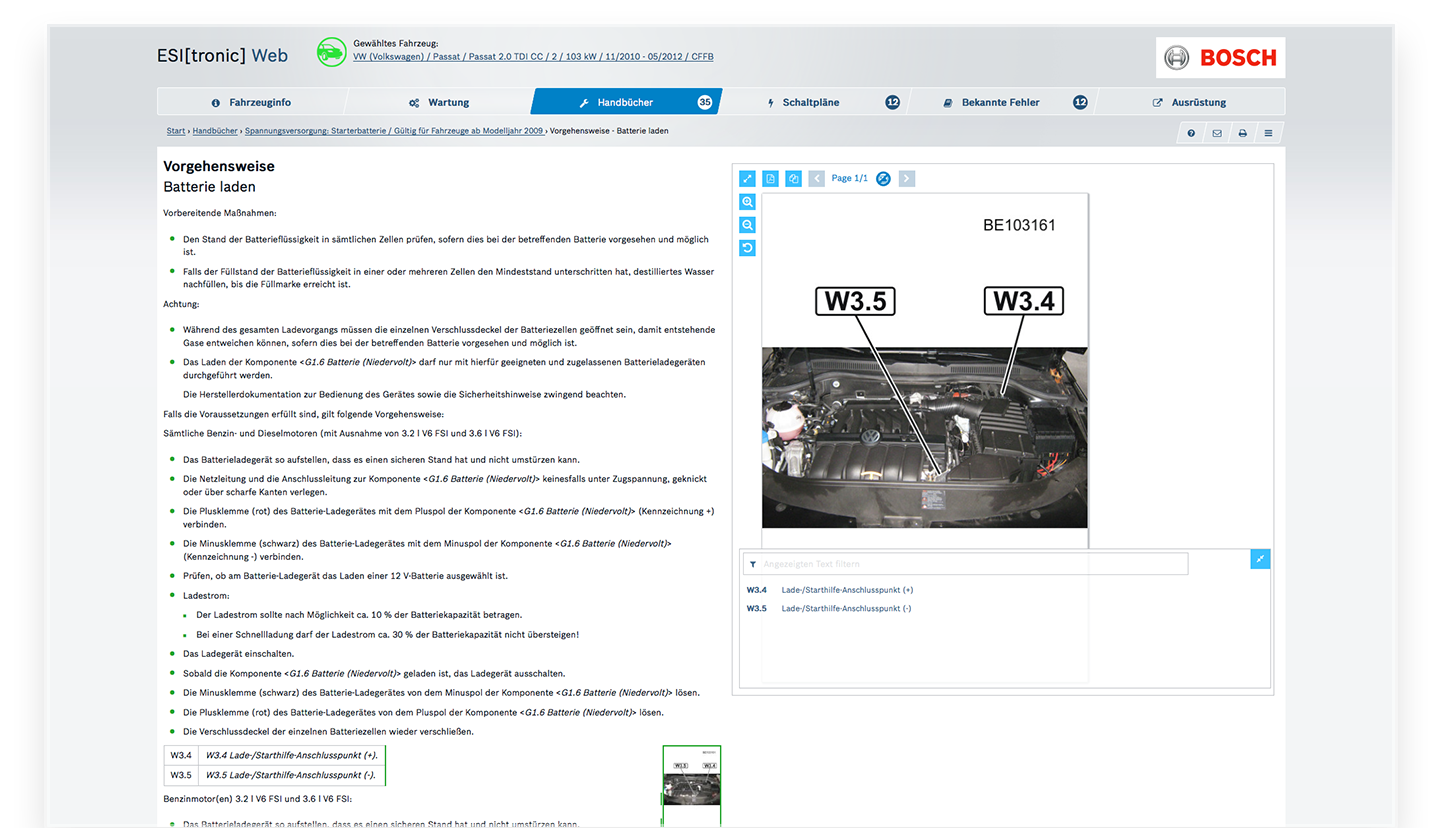This screenshot has height=828, width=1440.
Task: Click the 'Vorgehensweise' heading
Action: click(x=219, y=167)
